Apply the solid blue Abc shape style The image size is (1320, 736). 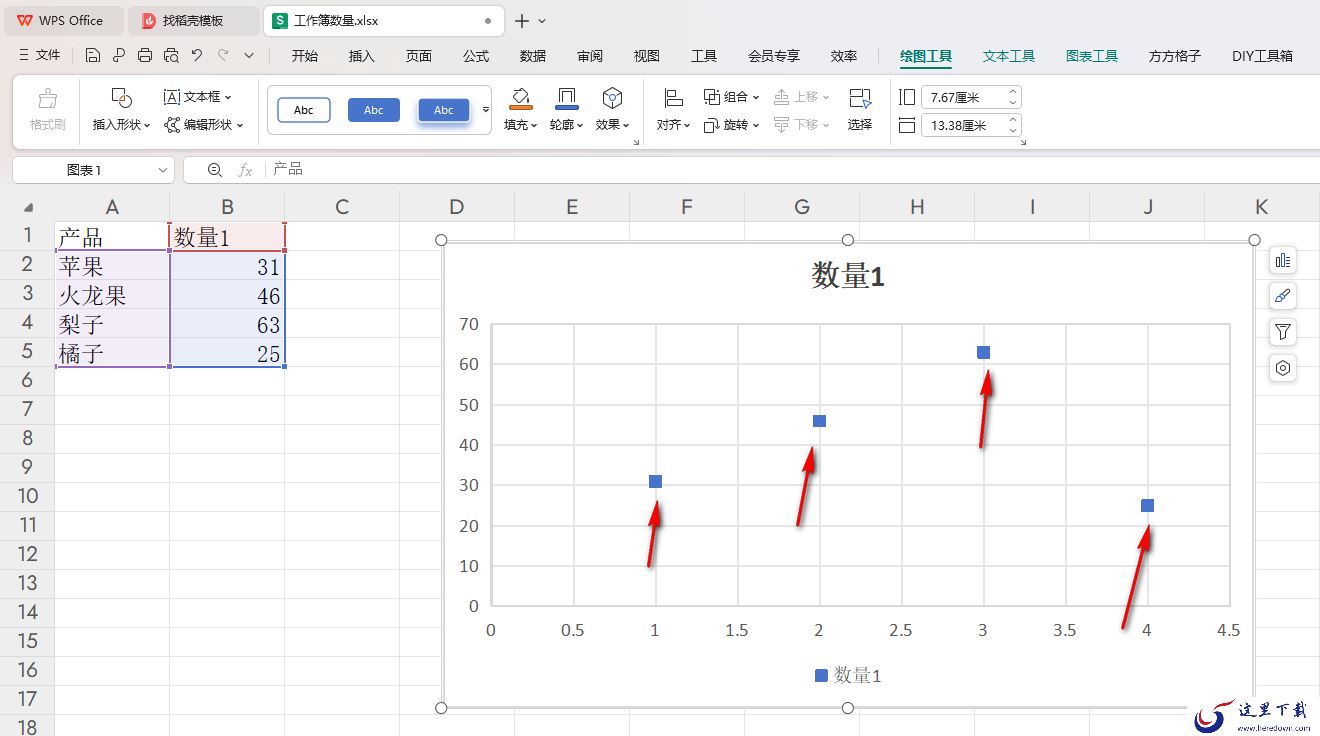click(x=374, y=110)
